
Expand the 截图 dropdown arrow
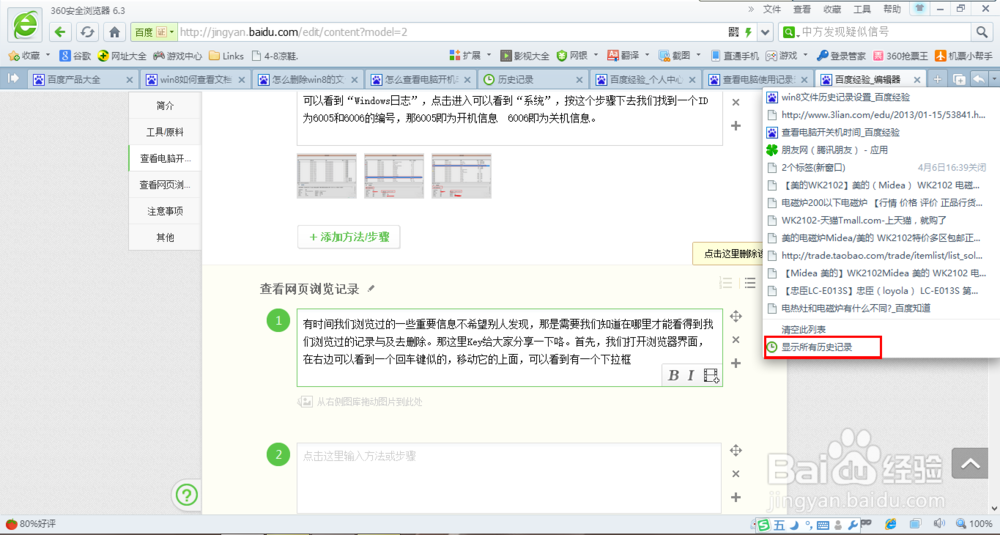click(698, 55)
